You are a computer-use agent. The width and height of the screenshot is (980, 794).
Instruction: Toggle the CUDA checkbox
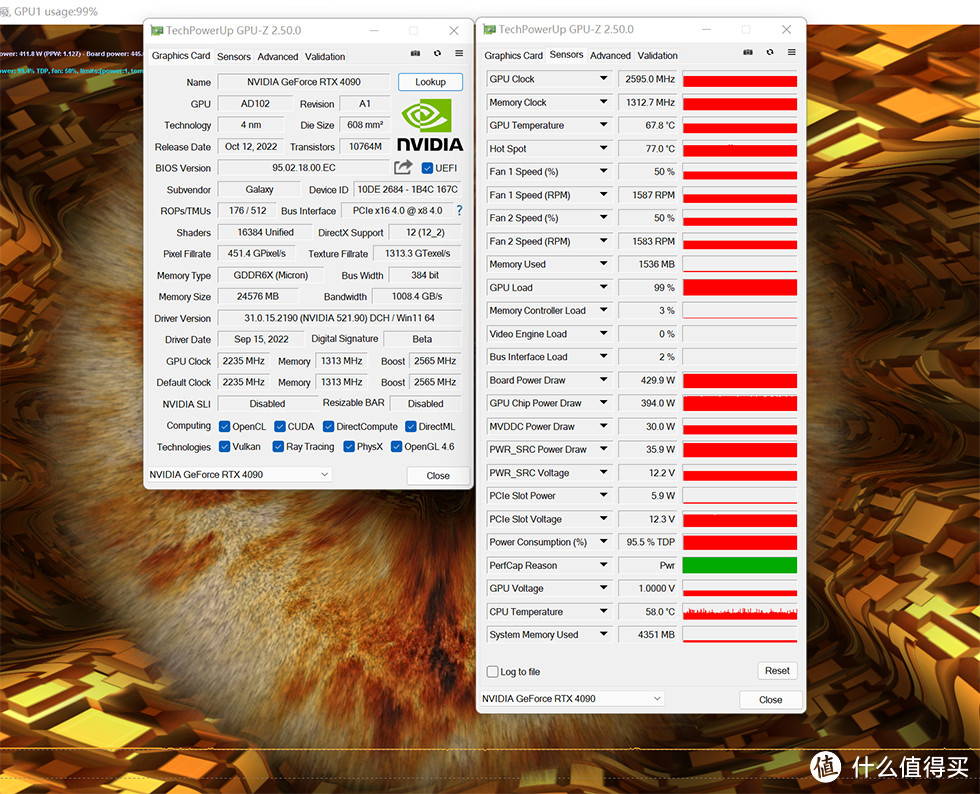coord(280,426)
